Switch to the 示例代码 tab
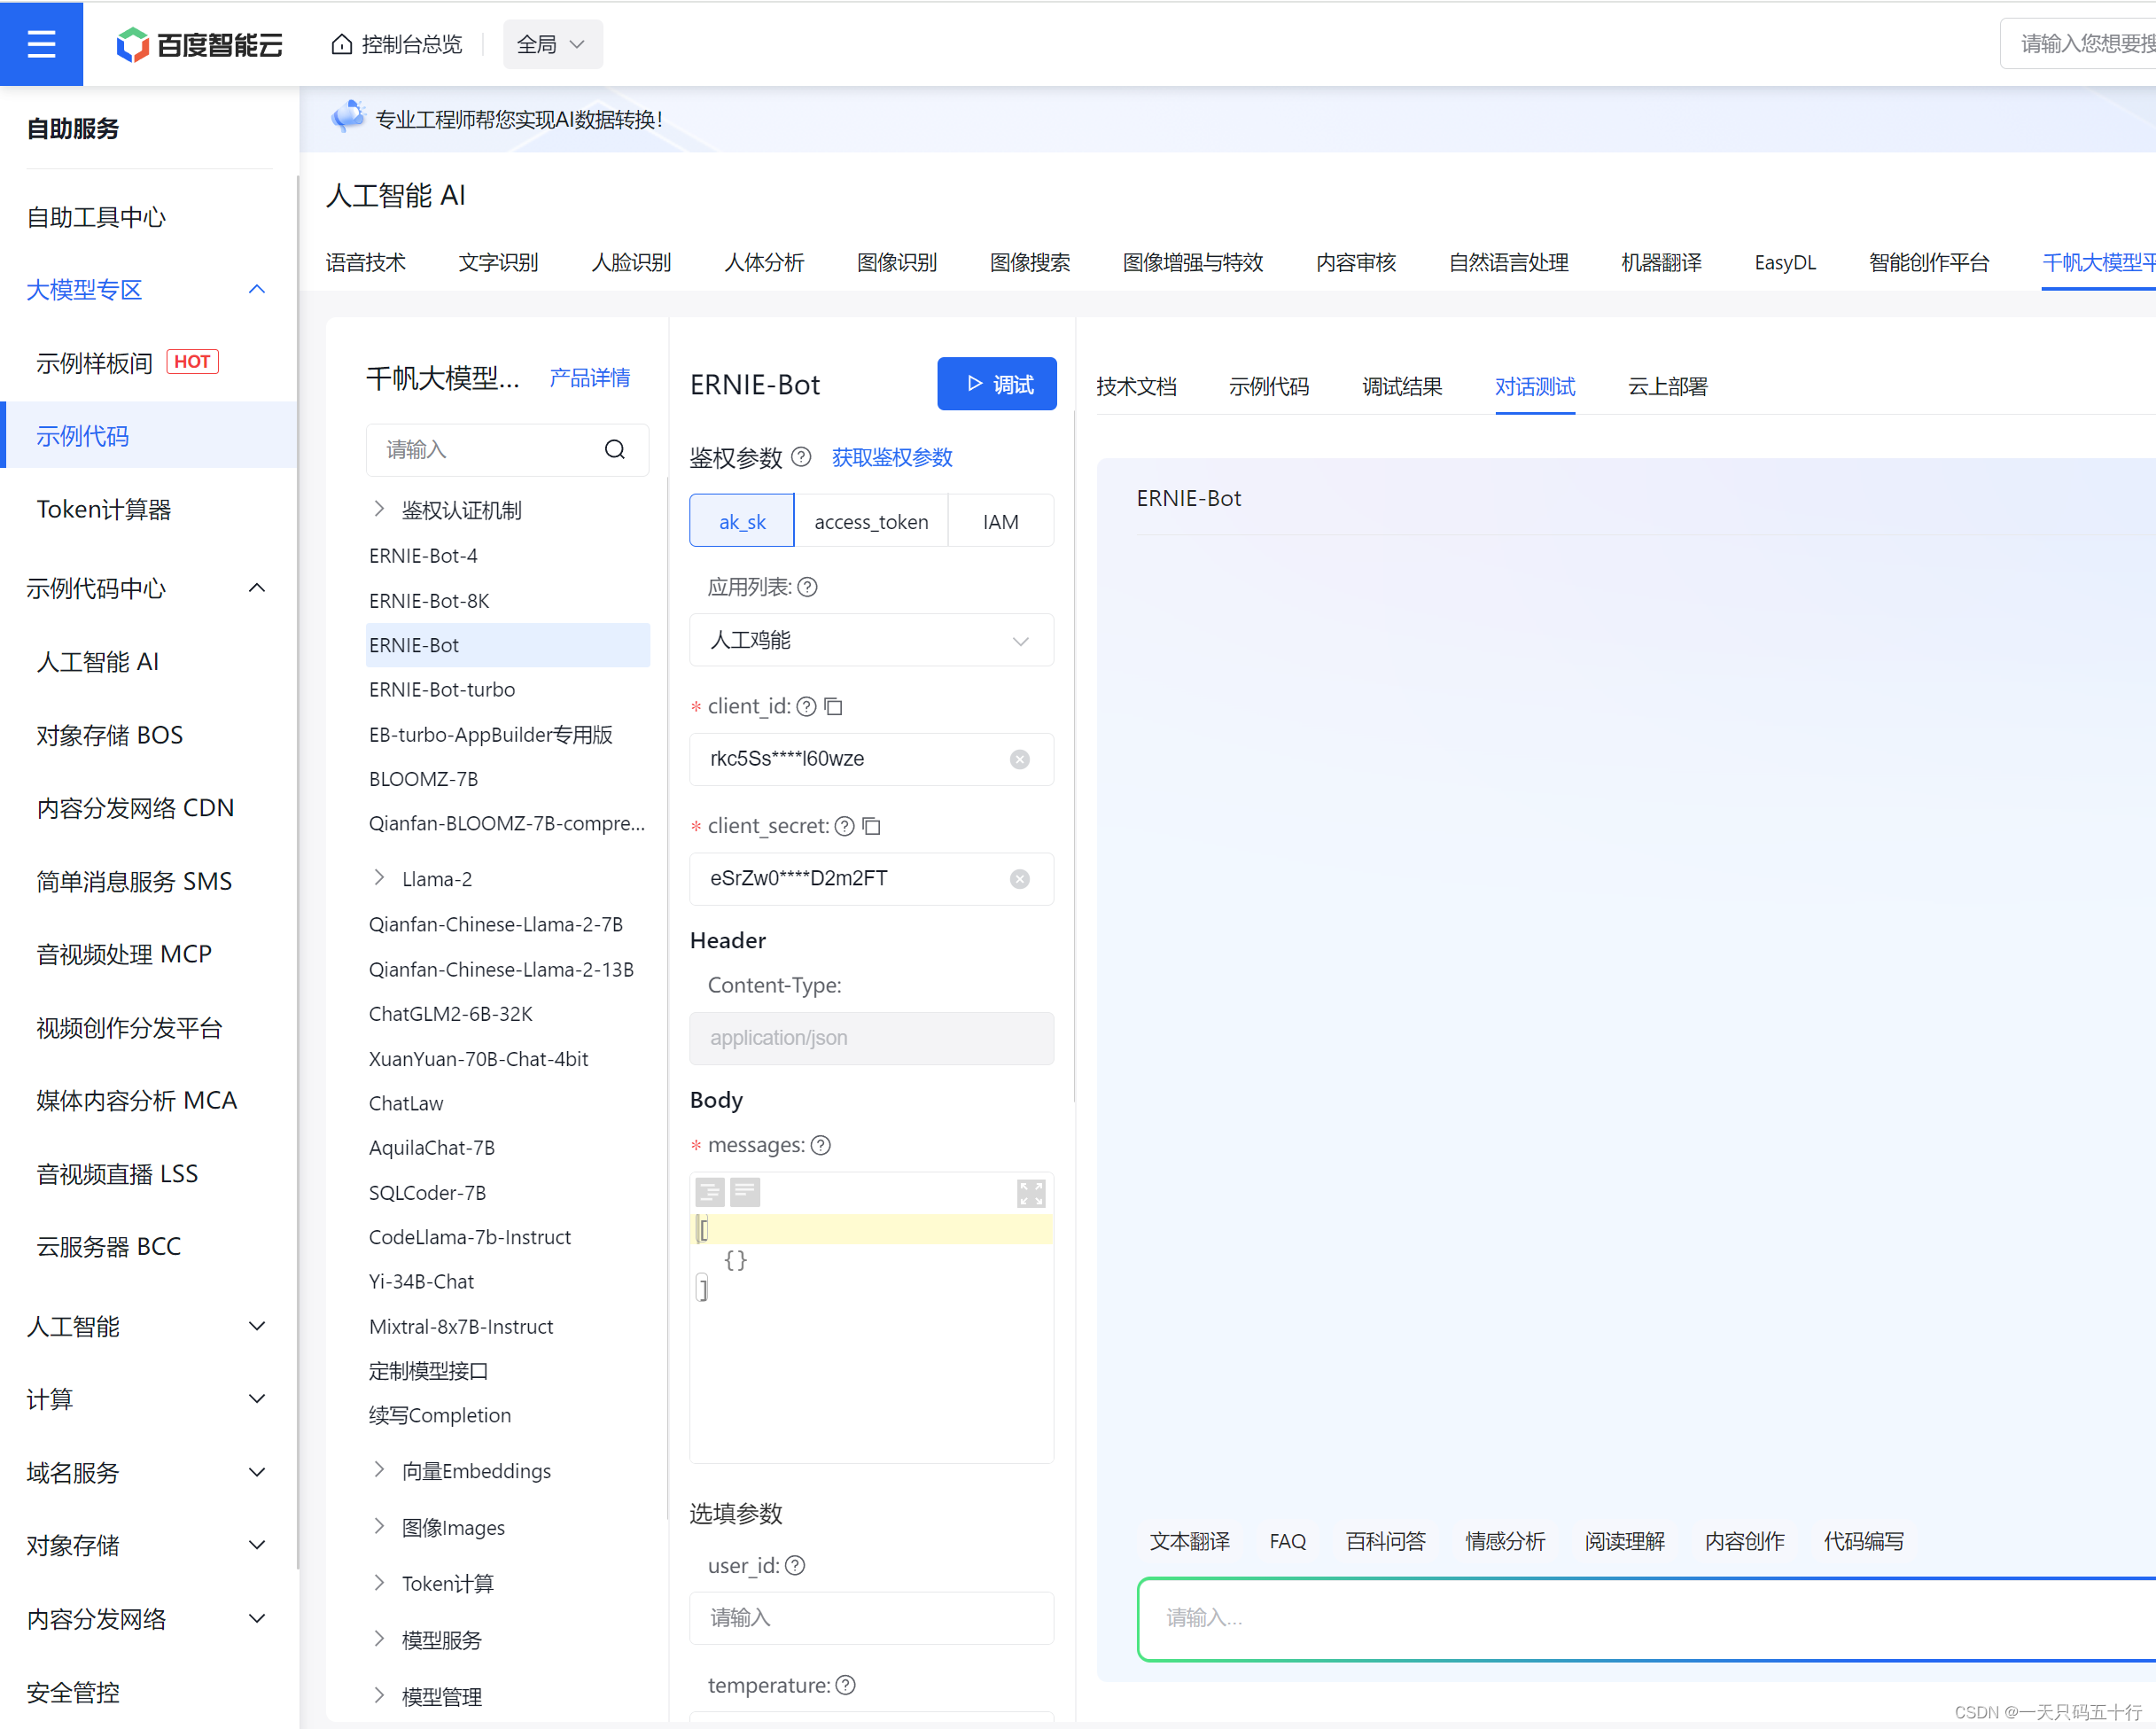The image size is (2156, 1729). 1268,386
